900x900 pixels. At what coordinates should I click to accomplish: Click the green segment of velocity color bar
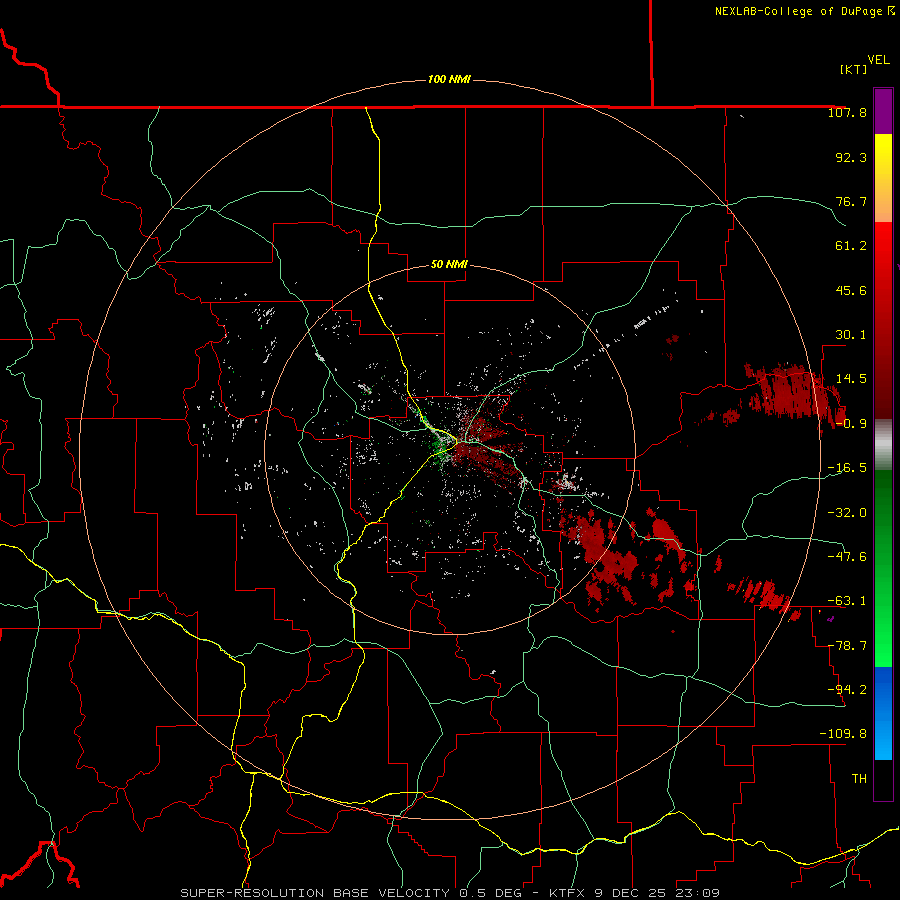pyautogui.click(x=883, y=568)
